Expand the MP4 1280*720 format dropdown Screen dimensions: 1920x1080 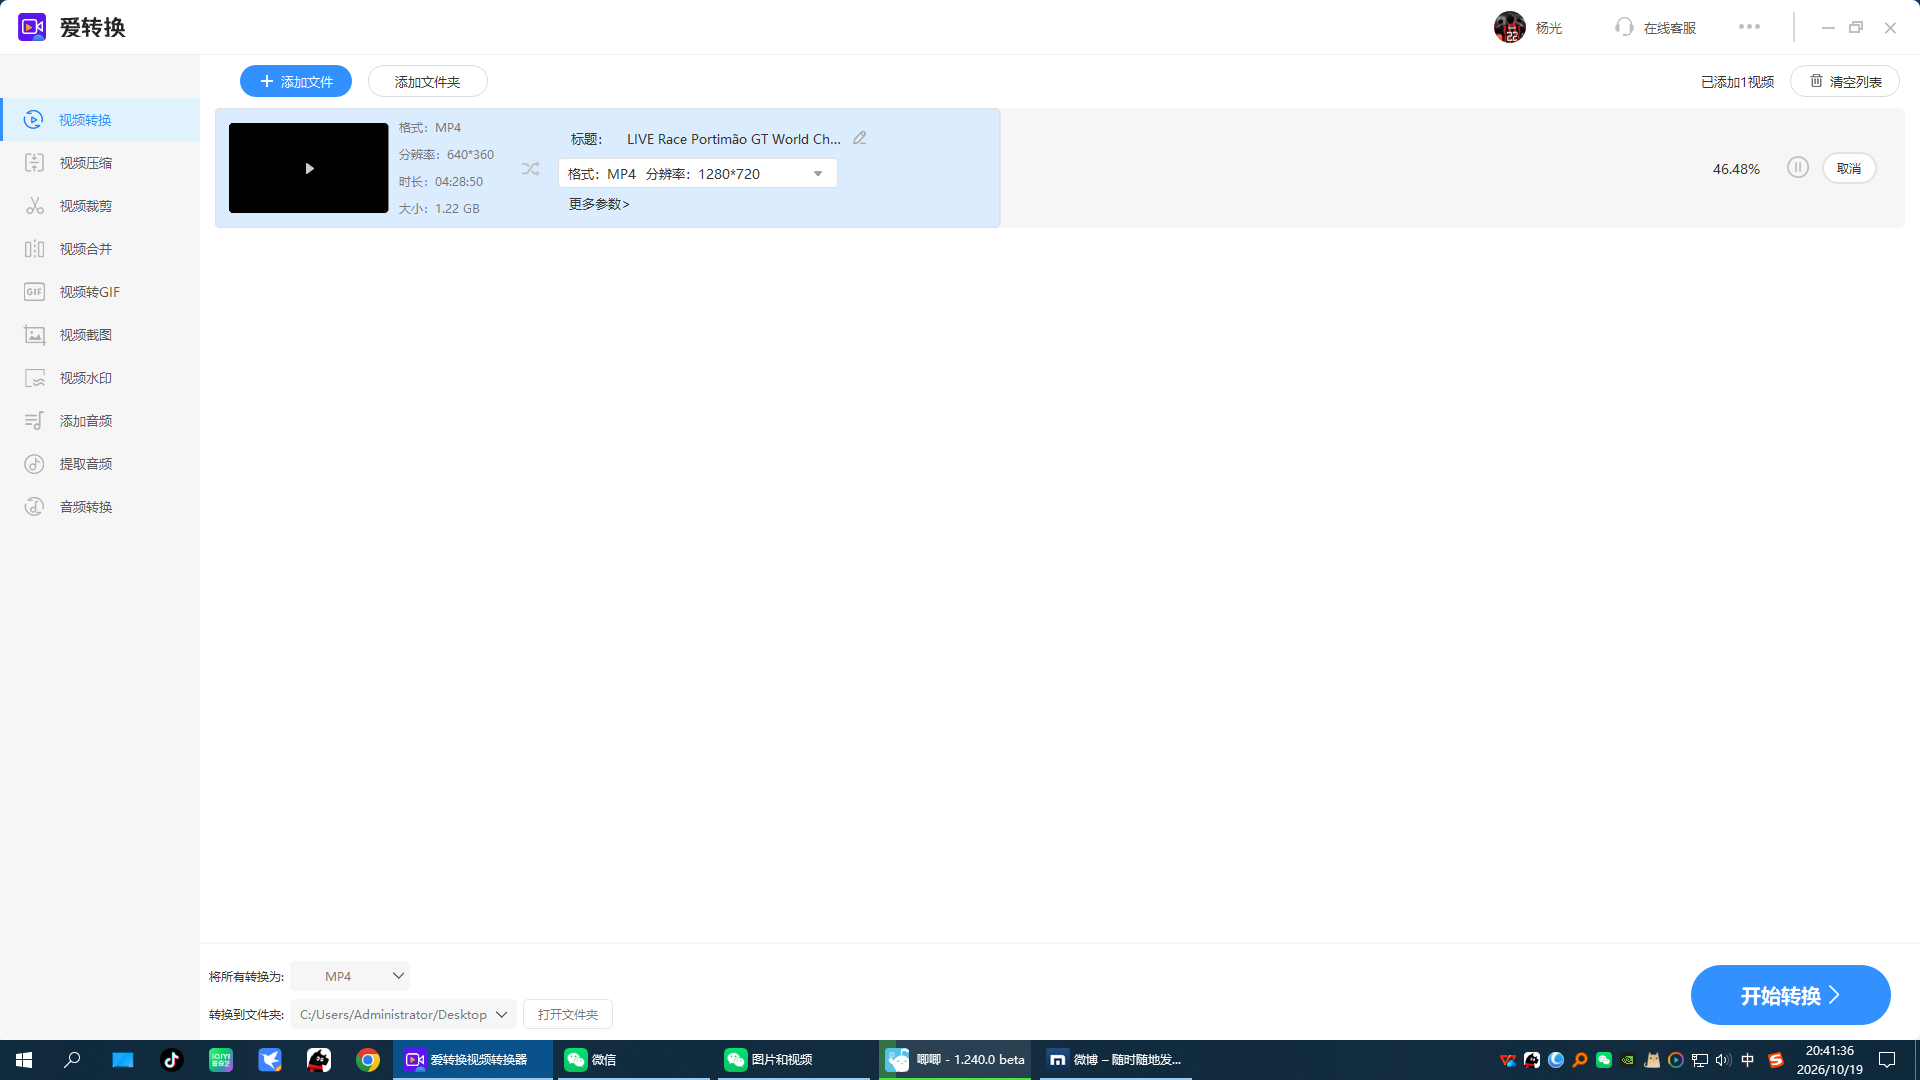pos(698,174)
